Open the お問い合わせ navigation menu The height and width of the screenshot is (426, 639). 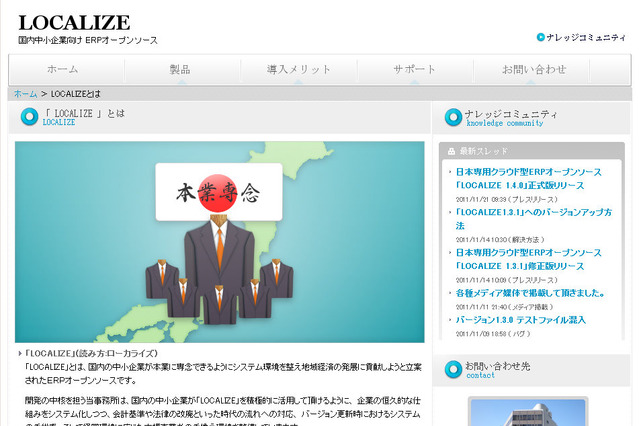pyautogui.click(x=534, y=69)
